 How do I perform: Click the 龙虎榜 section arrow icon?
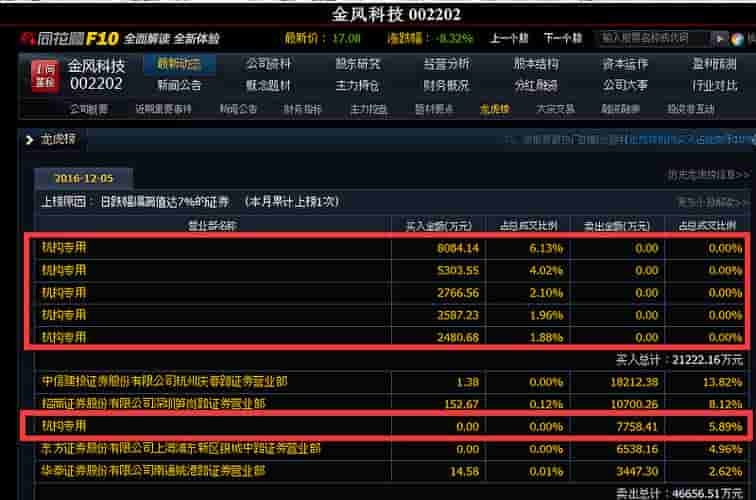30,139
